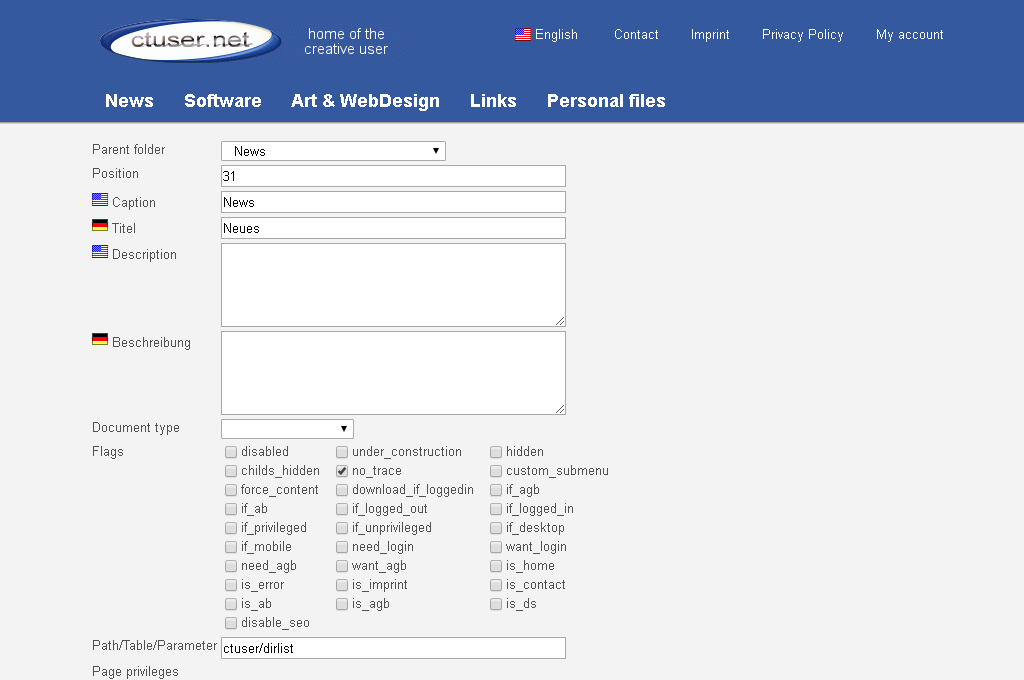Click the US flag next to English
Screen dimensions: 1024x680
523,34
